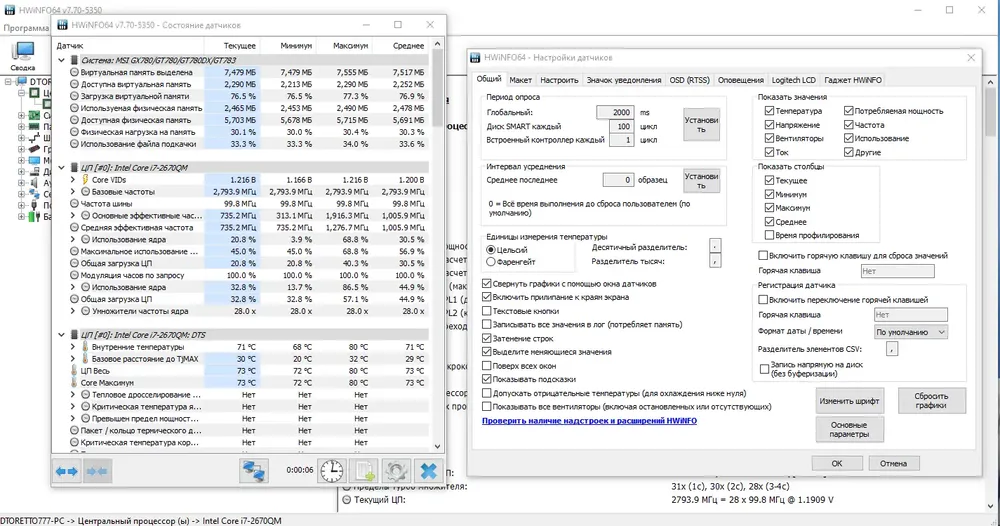Click the Сбросить графики button

[931, 401]
